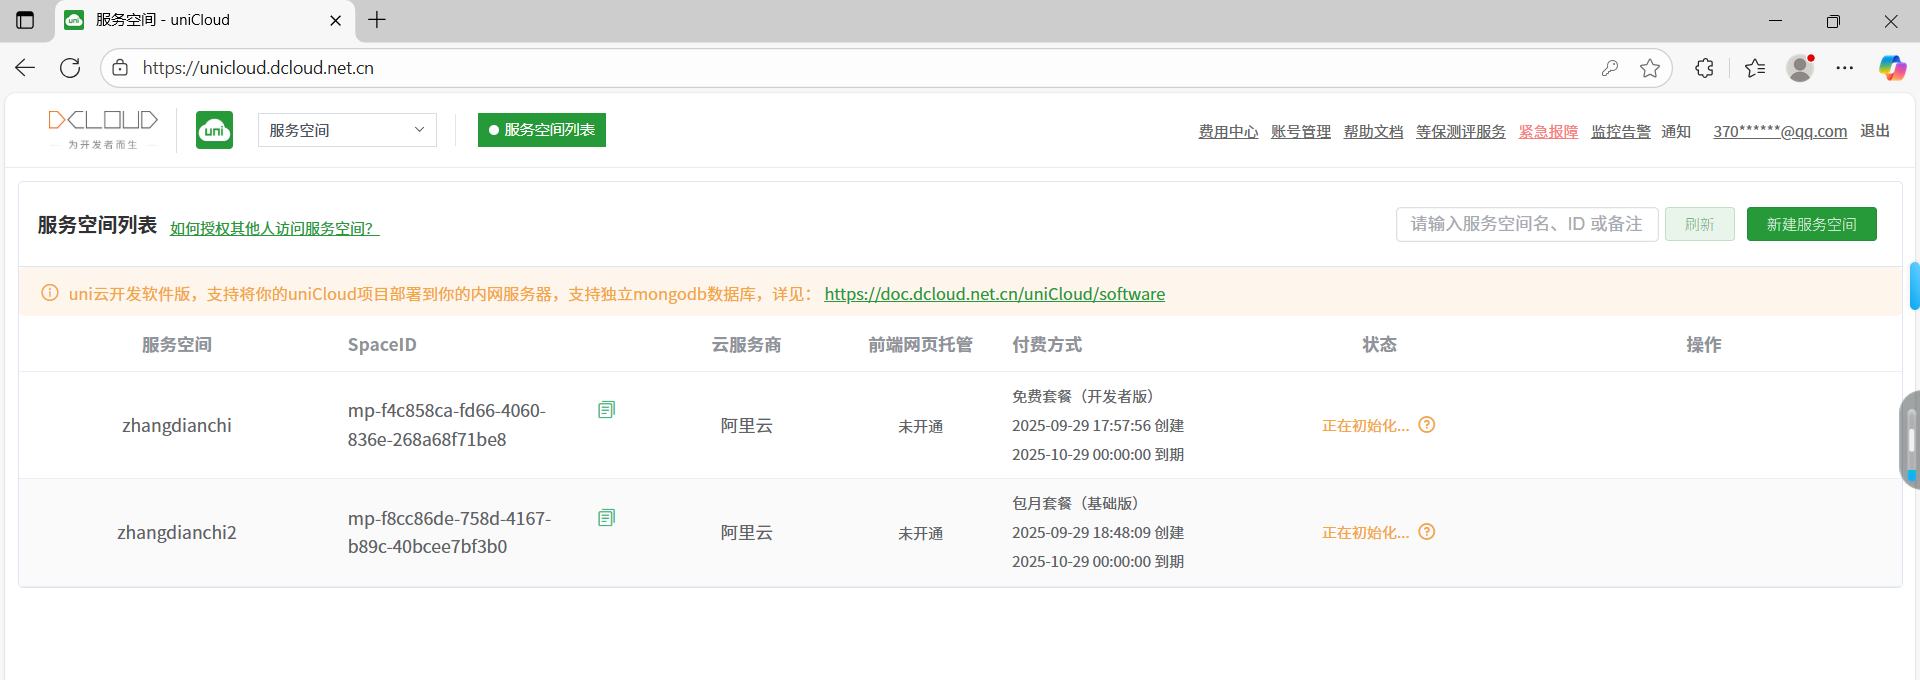Bookmark this page with star icon
The image size is (1920, 680).
[x=1650, y=68]
